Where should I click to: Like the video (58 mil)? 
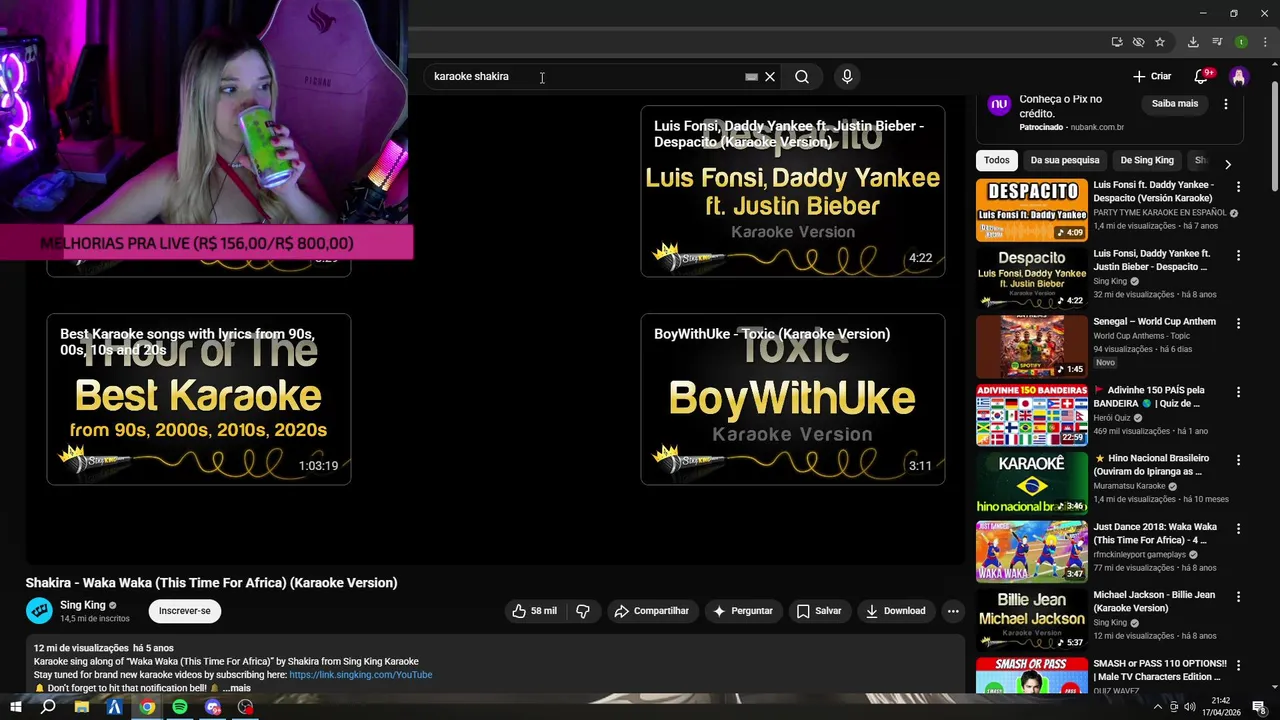click(534, 611)
